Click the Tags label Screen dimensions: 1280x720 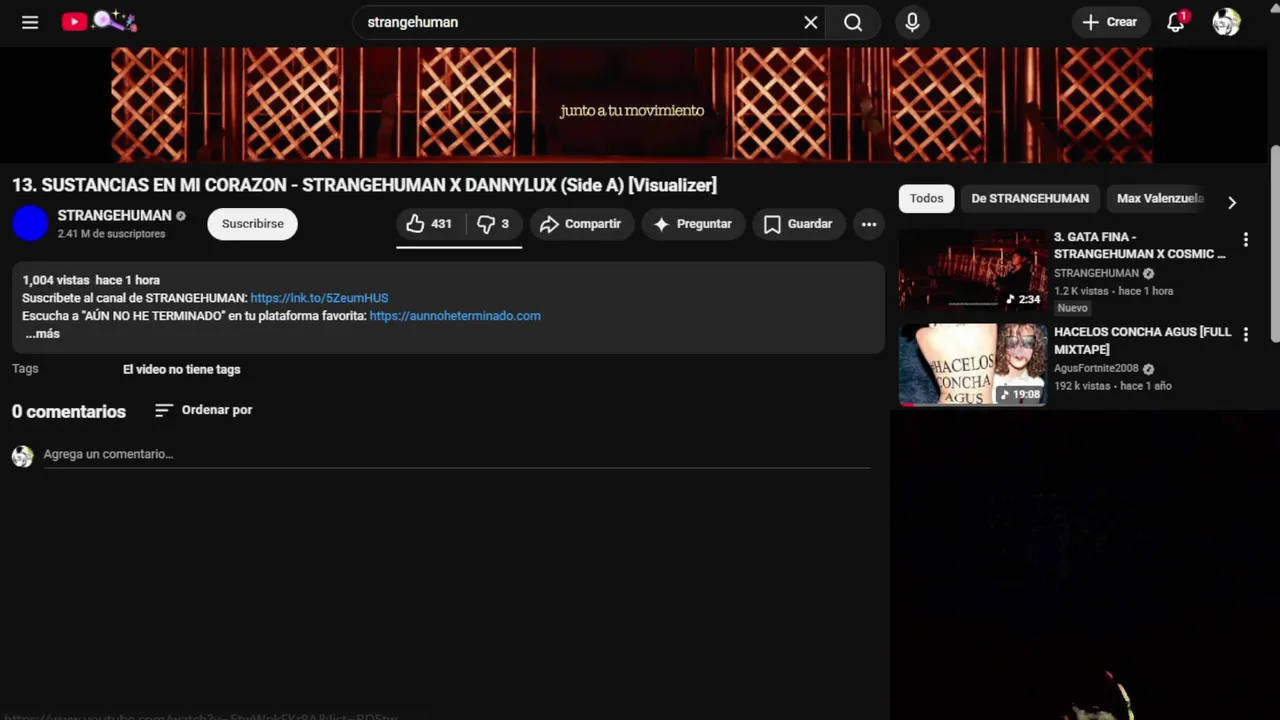pyautogui.click(x=25, y=368)
